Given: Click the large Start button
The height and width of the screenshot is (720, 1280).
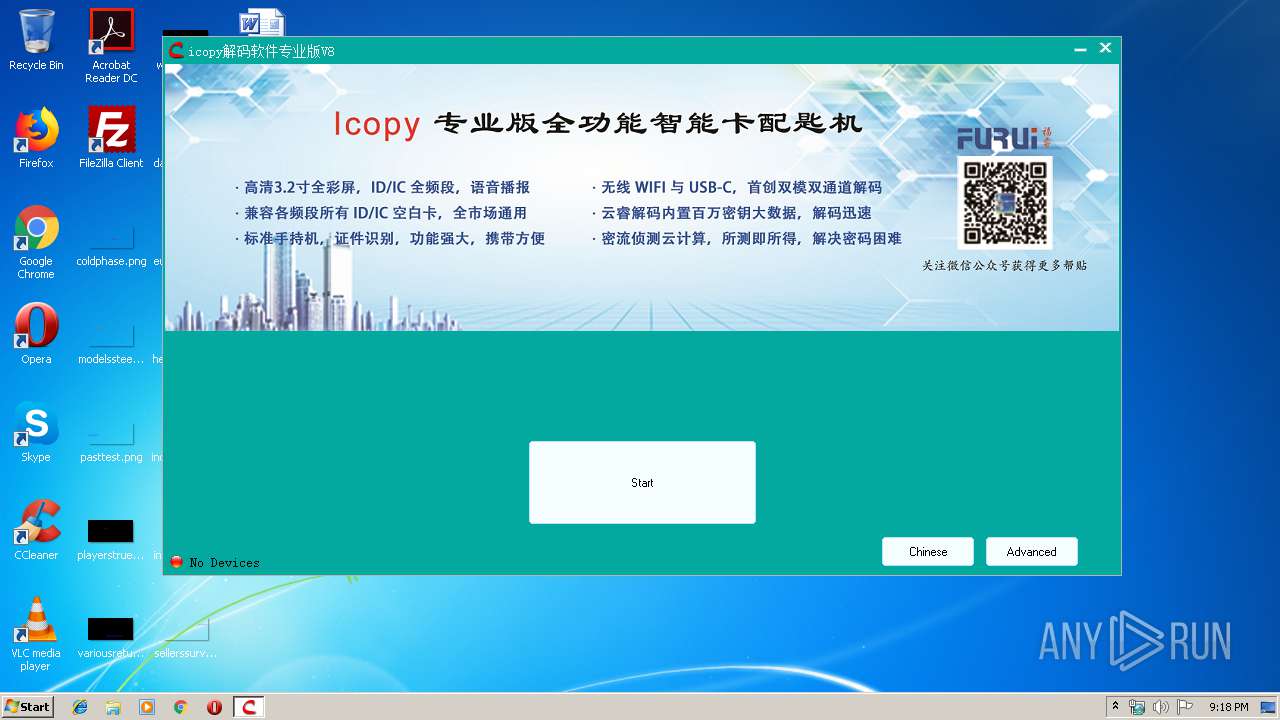Looking at the screenshot, I should point(642,482).
